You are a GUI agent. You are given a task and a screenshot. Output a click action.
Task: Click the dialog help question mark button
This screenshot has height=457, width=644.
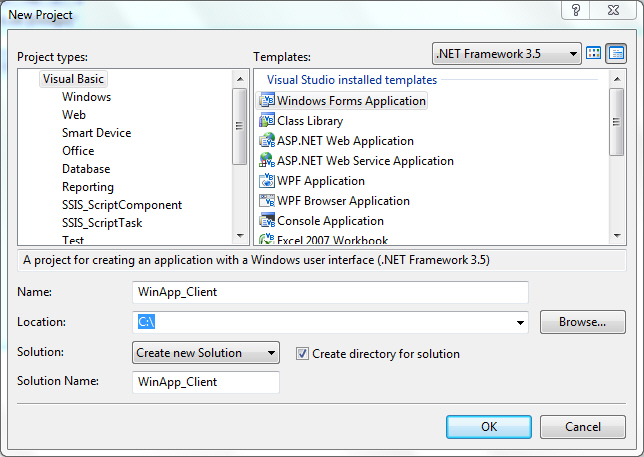point(575,10)
